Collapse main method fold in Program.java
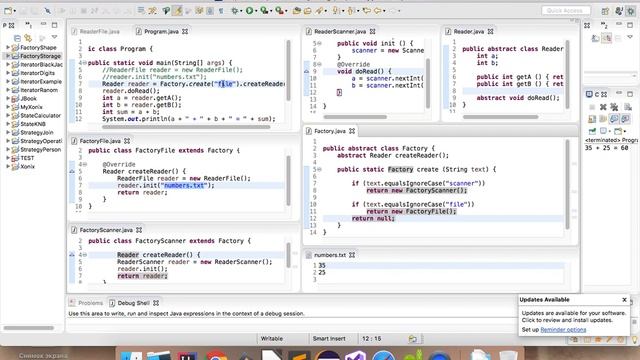 [84, 63]
